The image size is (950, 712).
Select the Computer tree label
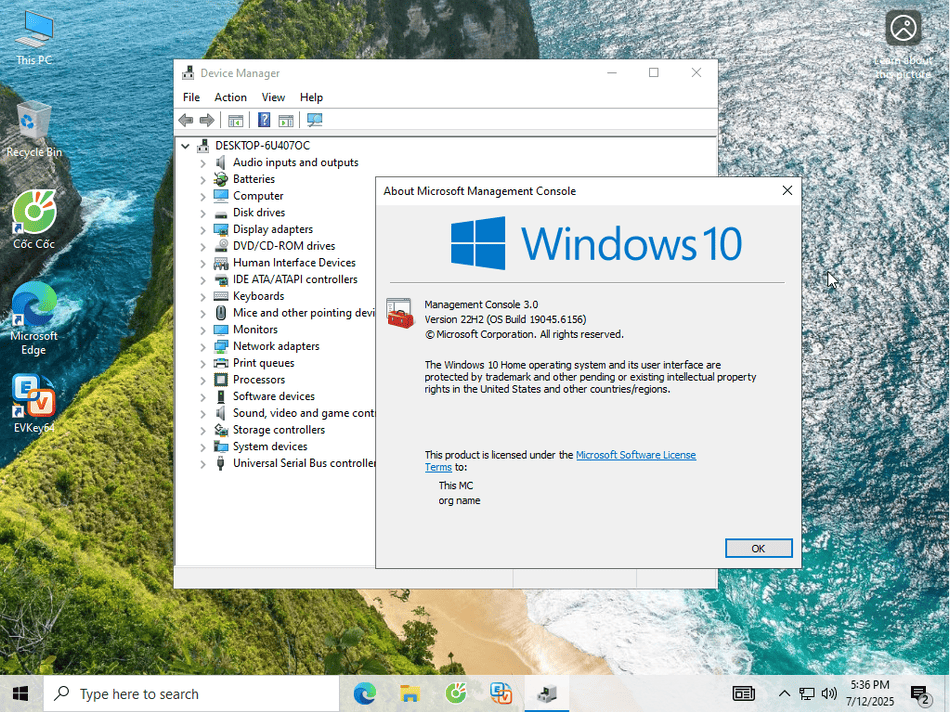257,196
